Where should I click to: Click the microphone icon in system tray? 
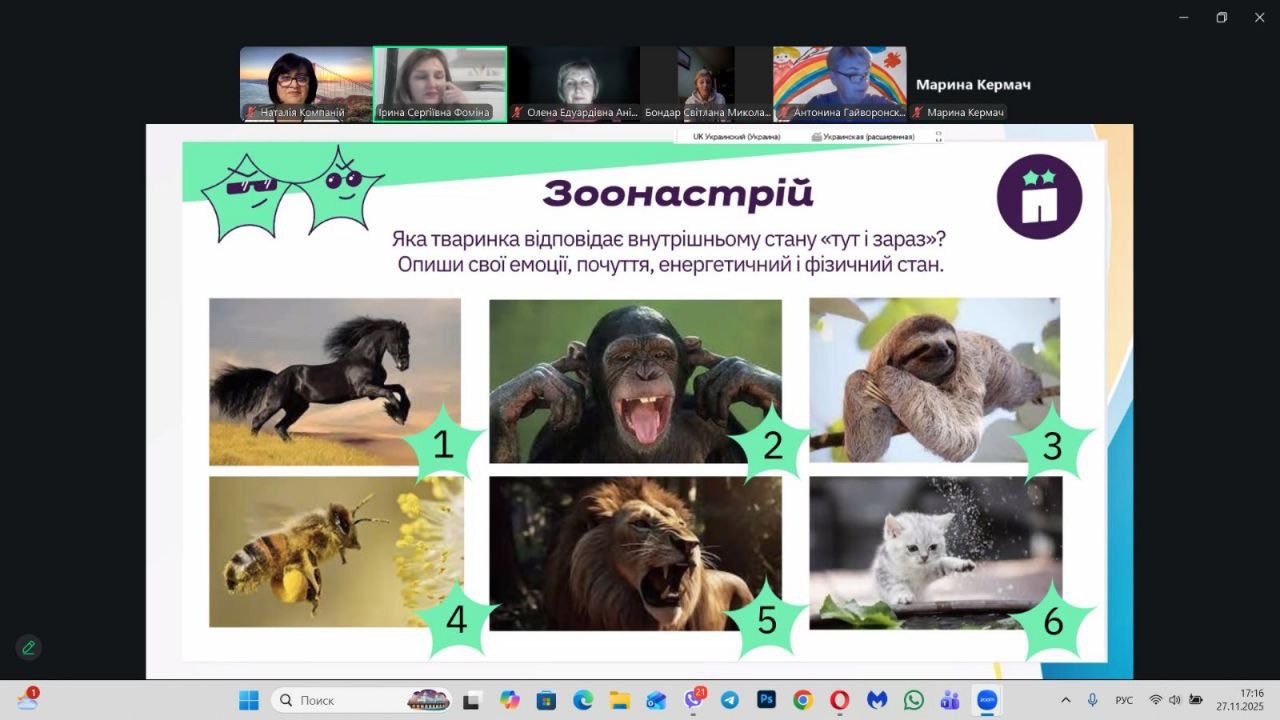(1092, 700)
